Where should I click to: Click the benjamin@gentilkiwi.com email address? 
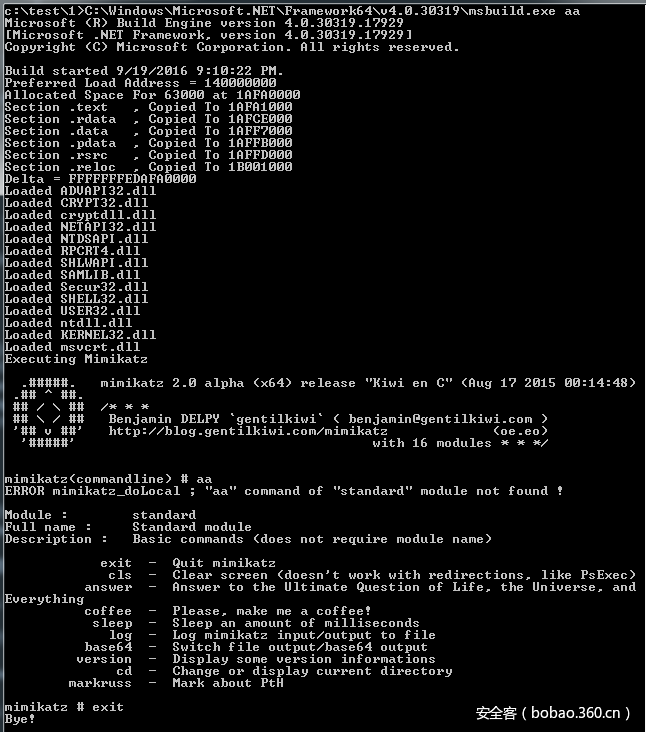pos(440,419)
